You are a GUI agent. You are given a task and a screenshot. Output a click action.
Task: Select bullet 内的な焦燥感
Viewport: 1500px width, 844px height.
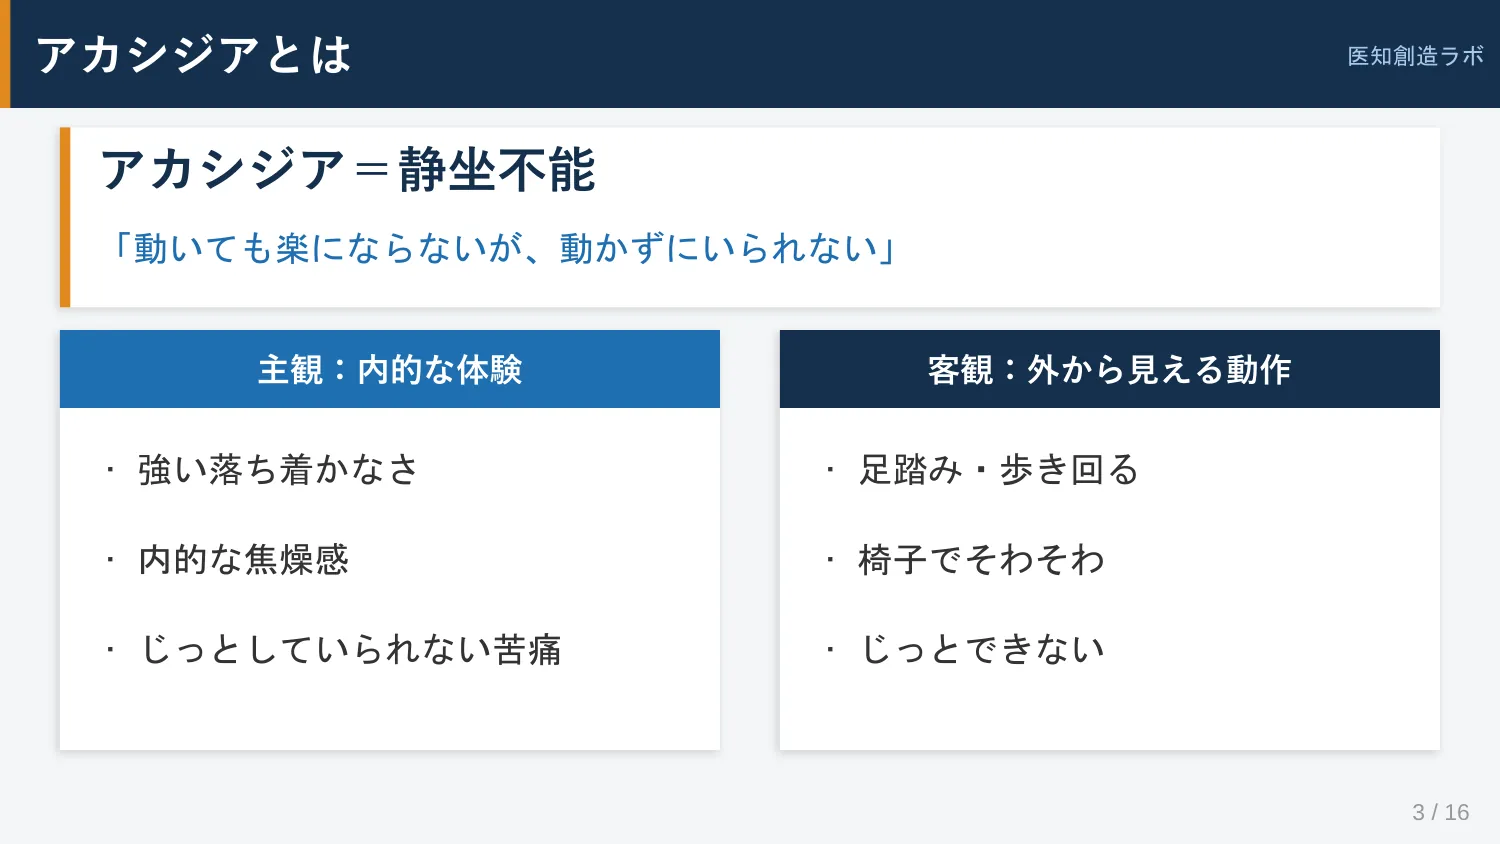[244, 559]
